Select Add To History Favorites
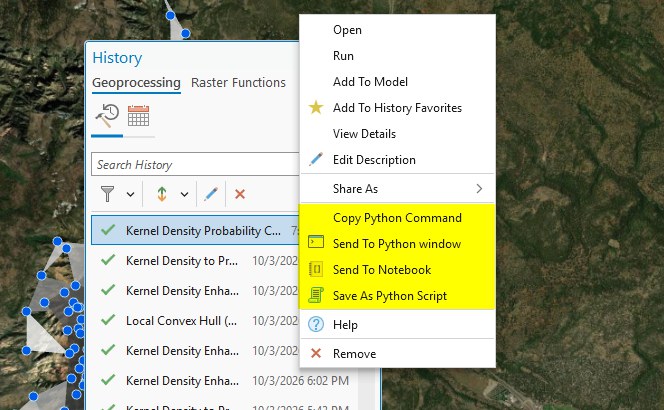664x410 pixels. point(397,108)
